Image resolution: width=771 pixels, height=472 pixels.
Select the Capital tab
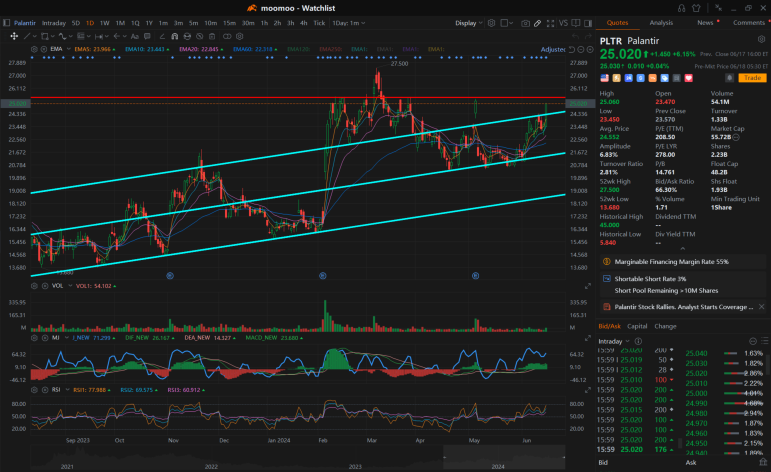pos(637,326)
